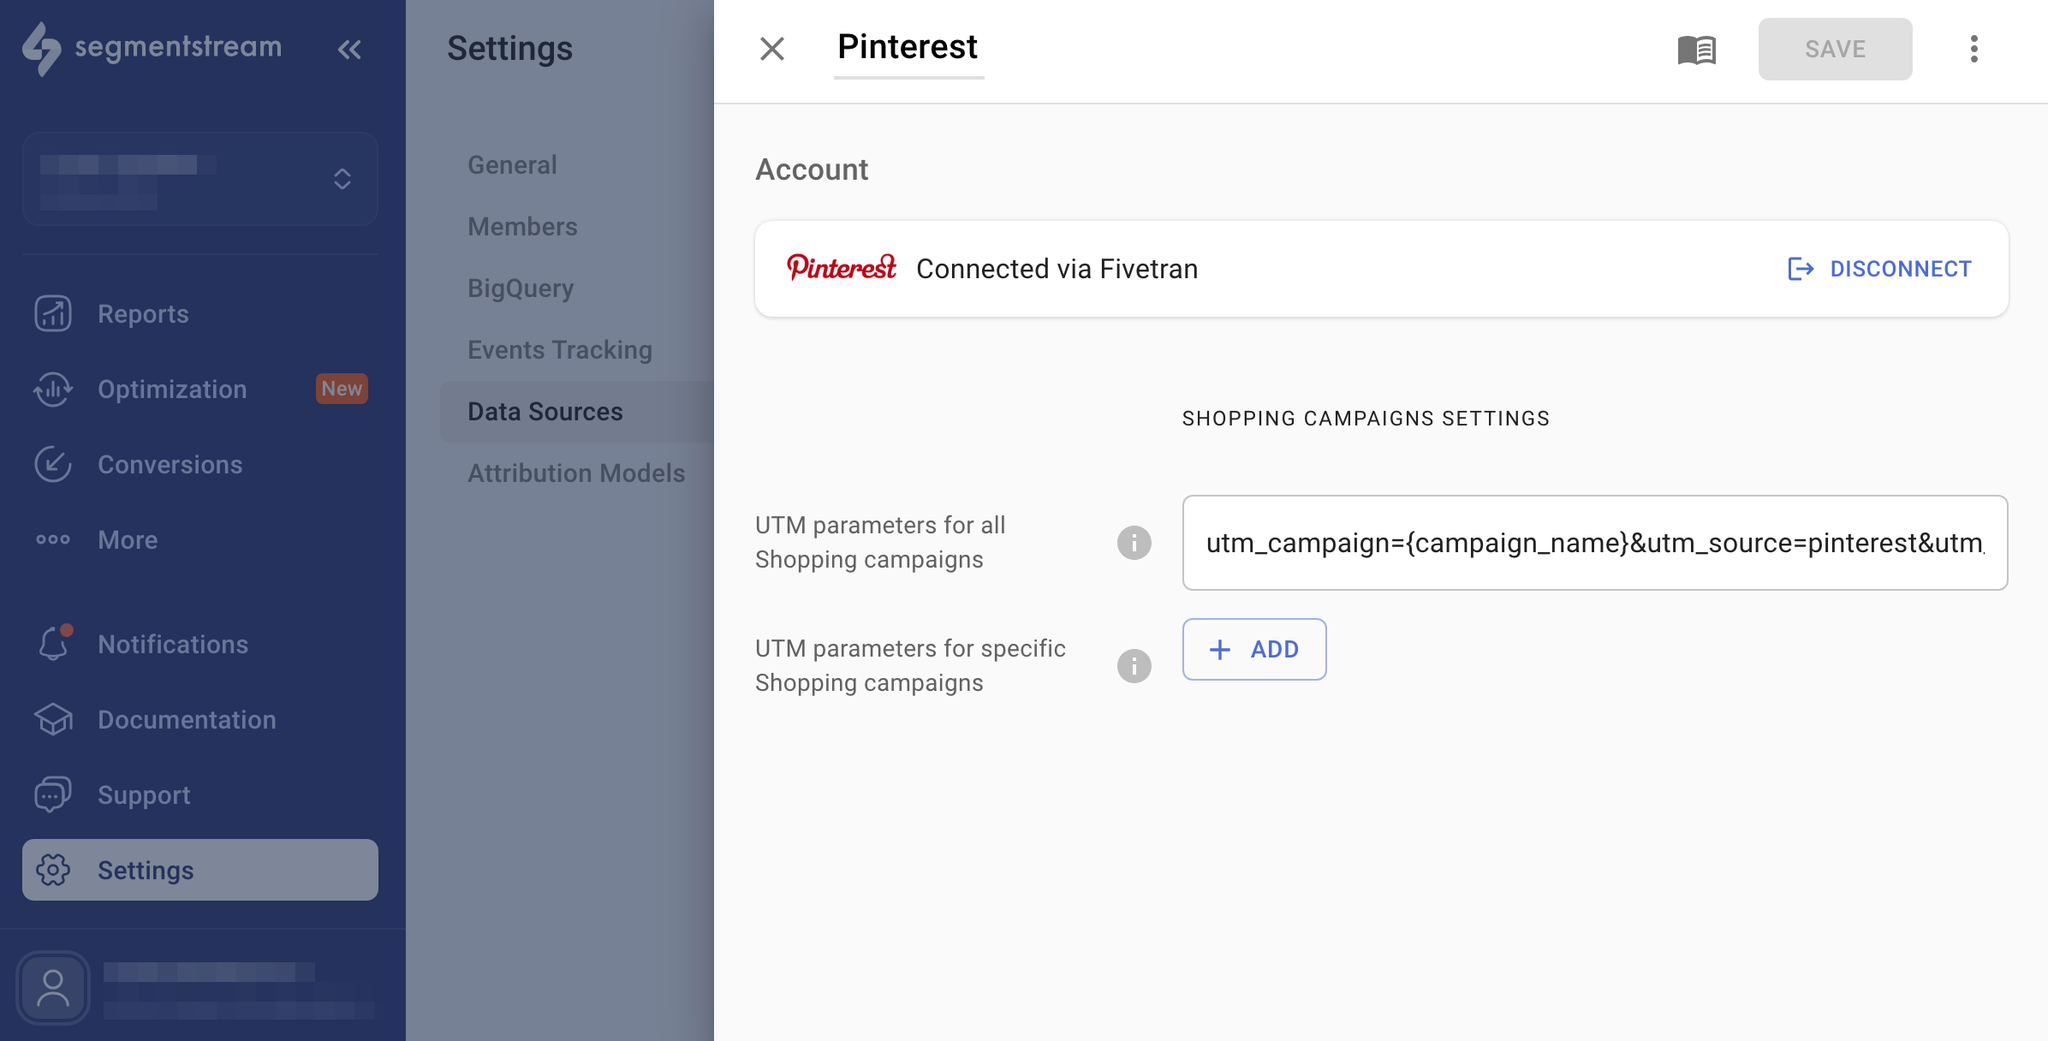Viewport: 2048px width, 1041px height.
Task: Click Connected via Fivetran text
Action: pos(1057,269)
